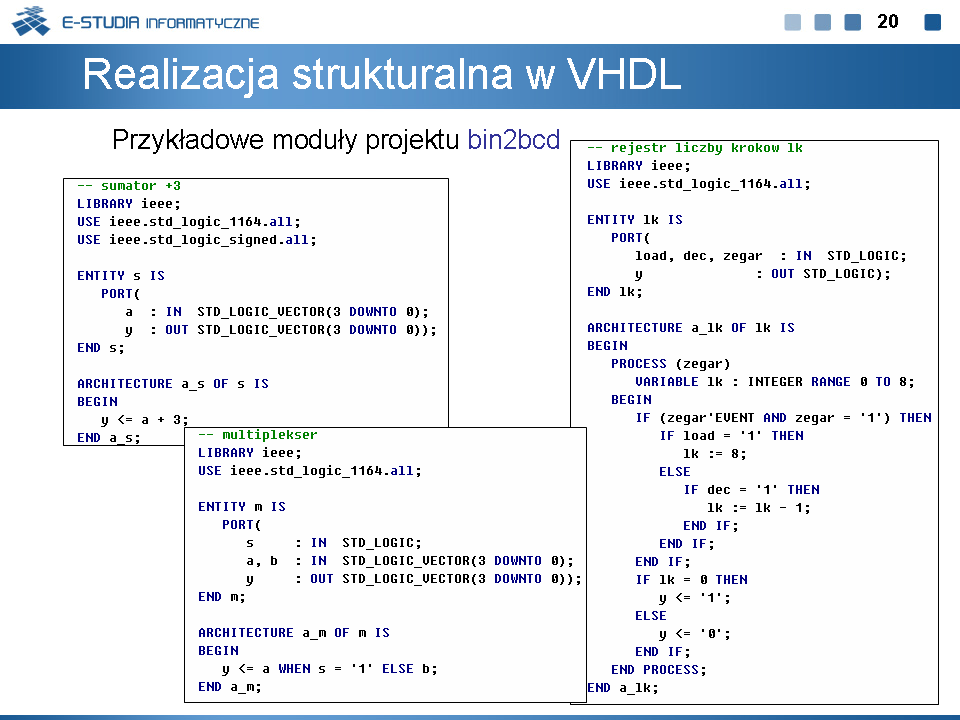Click the line 'ENTITY s IS'
960x720 pixels.
(121, 276)
